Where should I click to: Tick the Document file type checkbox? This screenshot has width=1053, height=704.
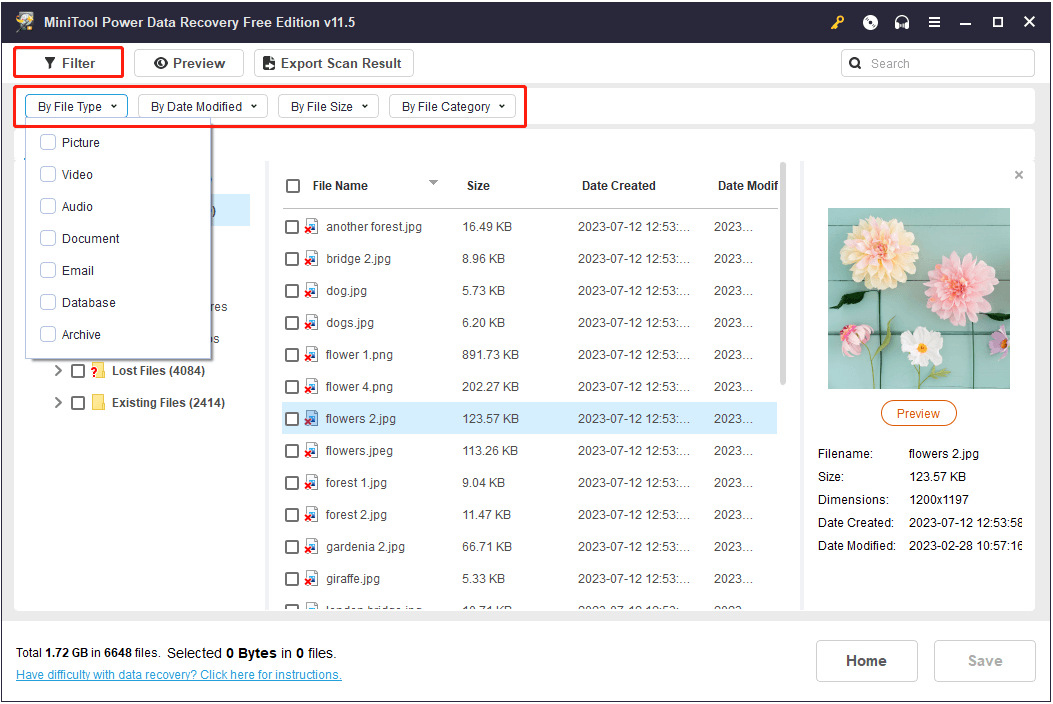pyautogui.click(x=48, y=238)
